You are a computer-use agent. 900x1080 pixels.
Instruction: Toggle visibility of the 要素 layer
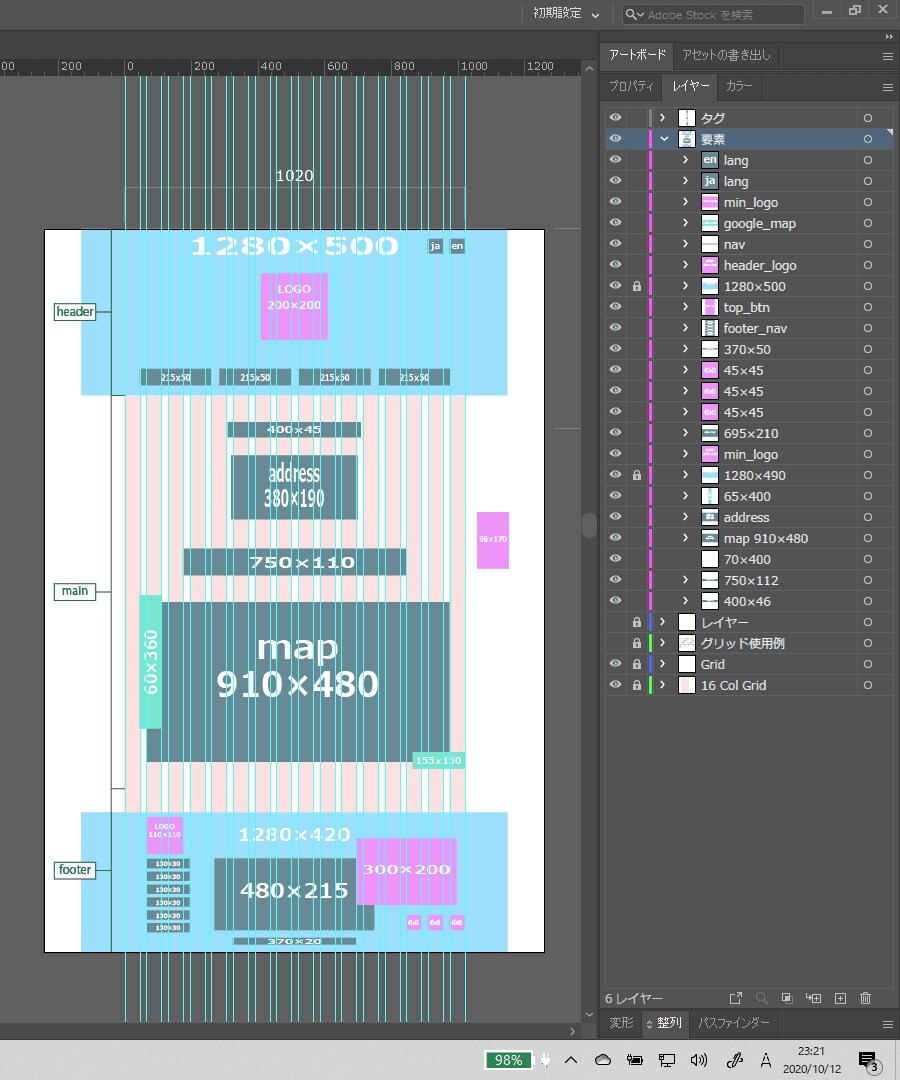615,139
